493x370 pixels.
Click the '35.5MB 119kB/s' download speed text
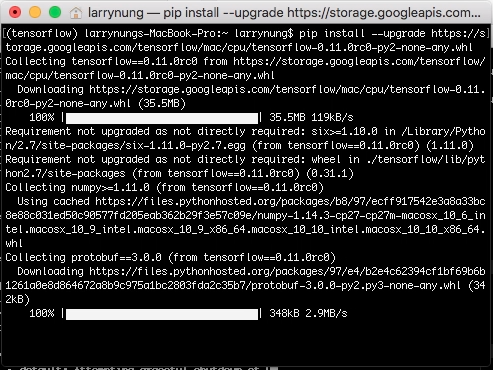[x=311, y=118]
